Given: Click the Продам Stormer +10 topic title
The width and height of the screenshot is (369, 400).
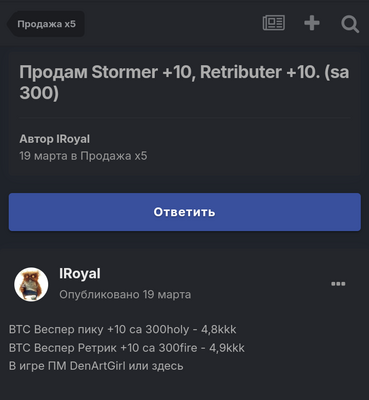Looking at the screenshot, I should 184,82.
